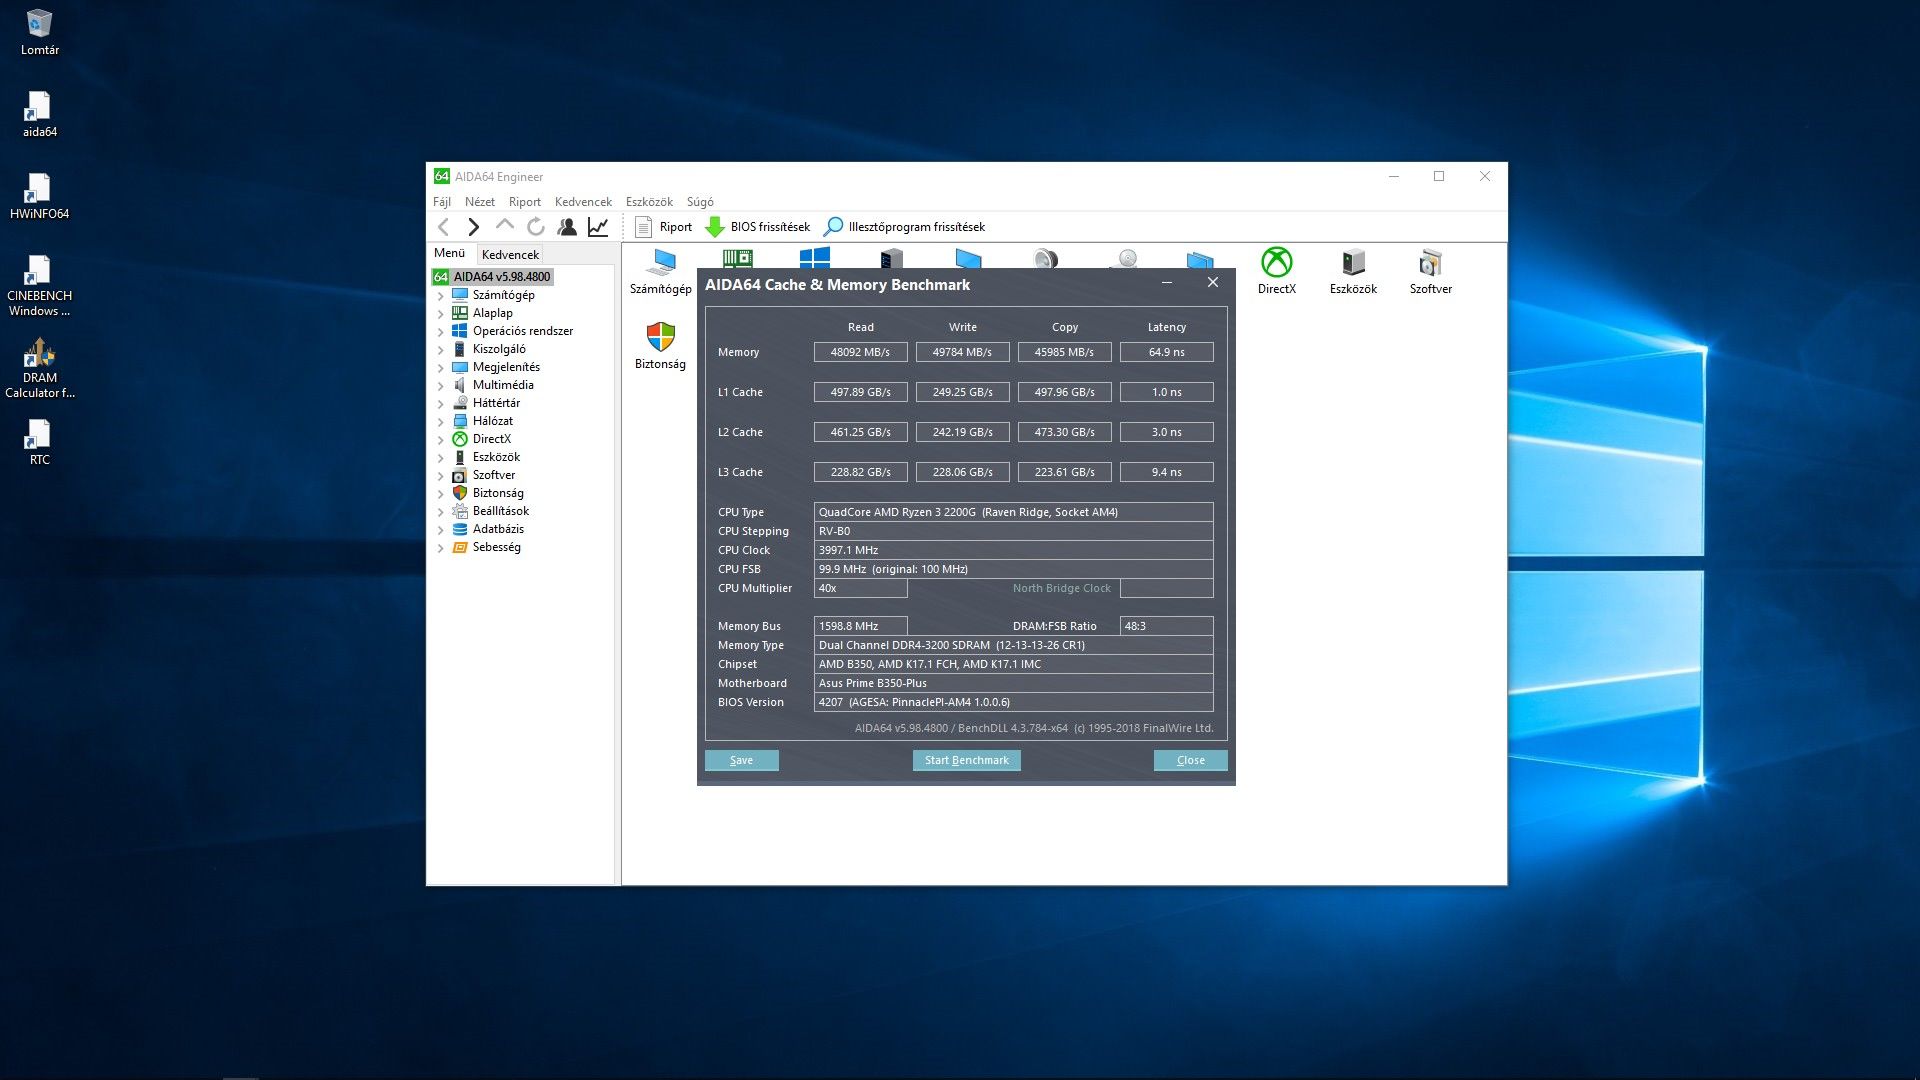The image size is (1920, 1080).
Task: Open the Eszközök menu in menu bar
Action: point(649,202)
